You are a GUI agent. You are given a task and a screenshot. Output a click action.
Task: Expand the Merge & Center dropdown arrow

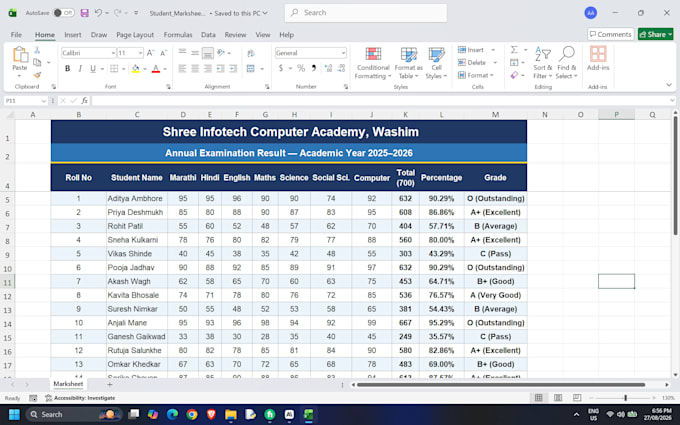(262, 69)
